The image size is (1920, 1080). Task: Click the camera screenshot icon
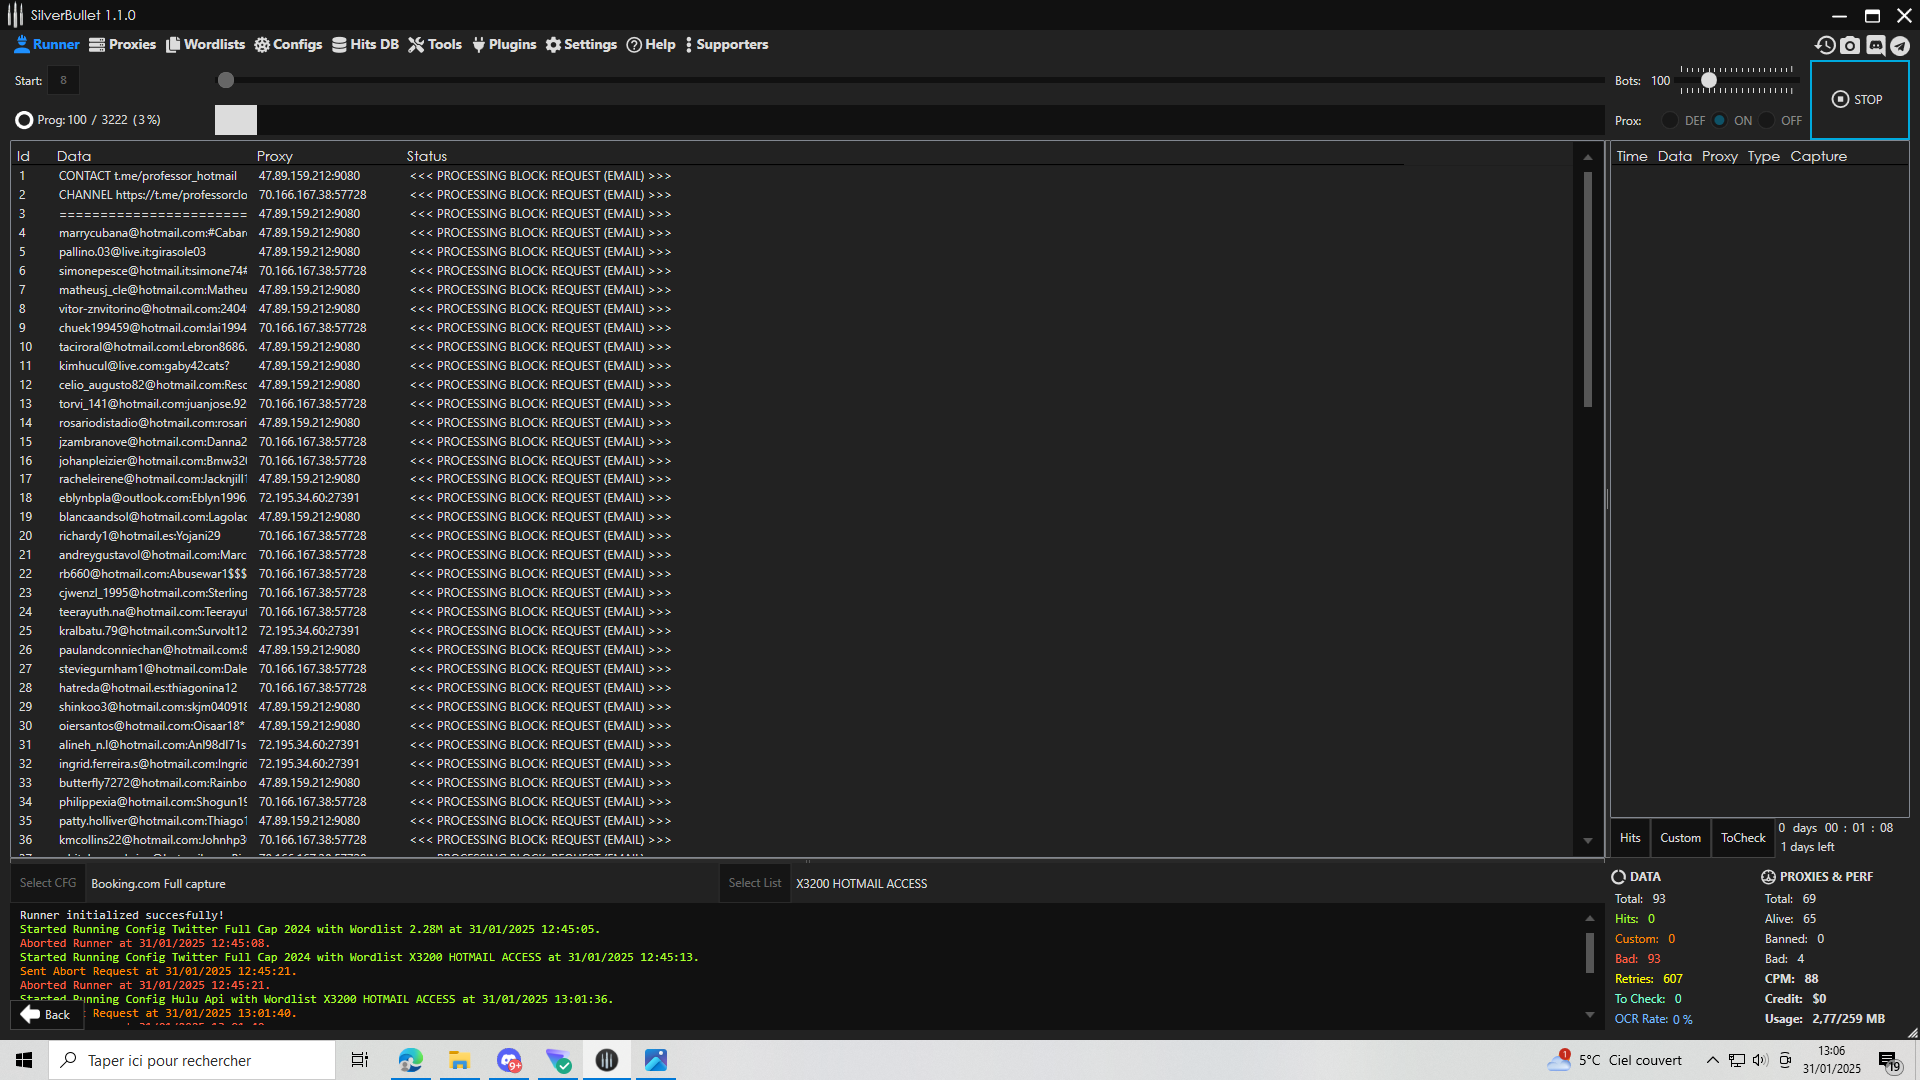tap(1850, 45)
